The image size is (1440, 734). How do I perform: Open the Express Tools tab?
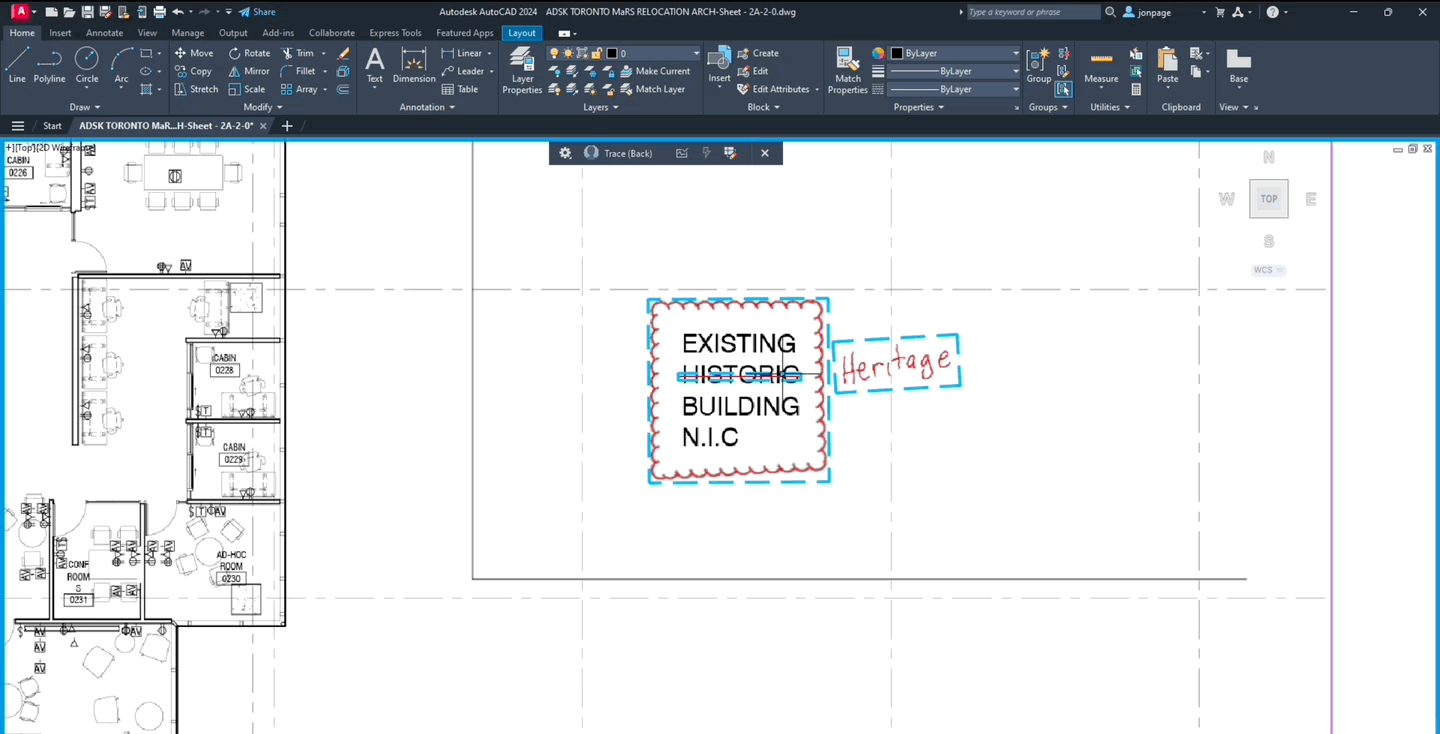coord(395,32)
